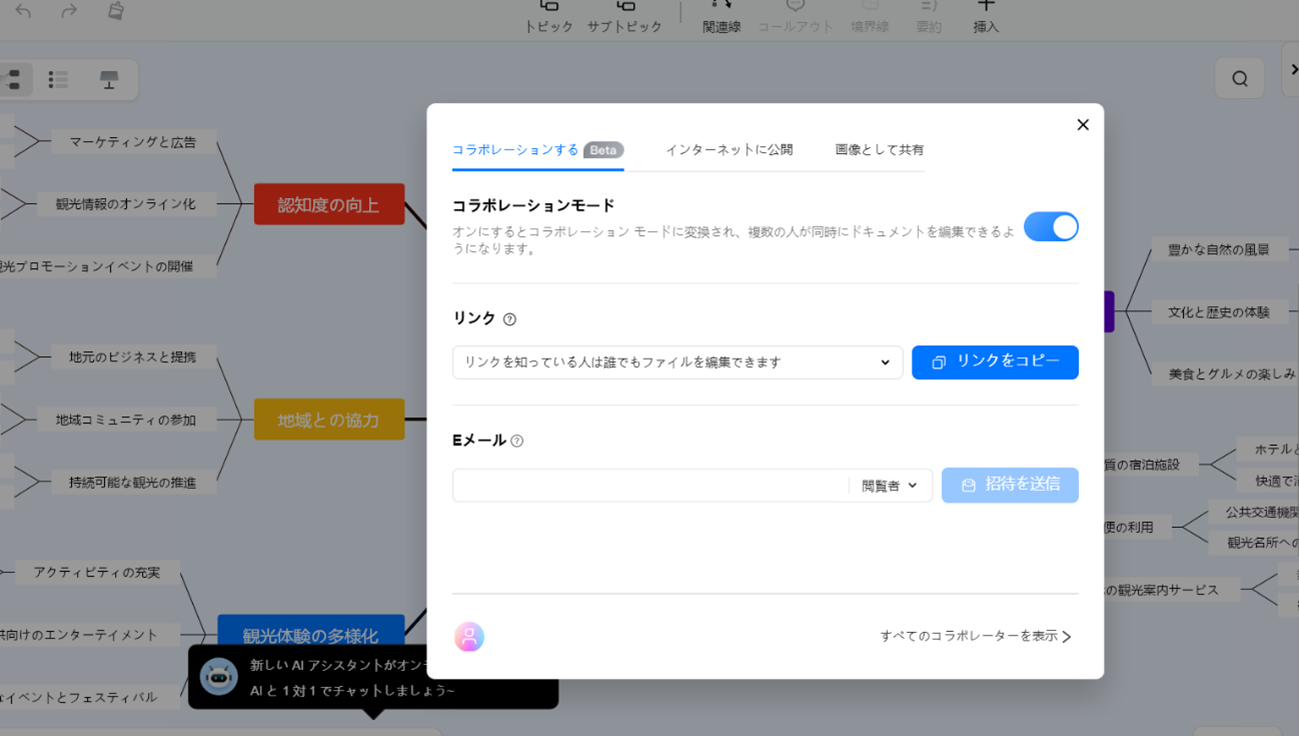
Task: Click the format painter icon
Action: pos(116,11)
